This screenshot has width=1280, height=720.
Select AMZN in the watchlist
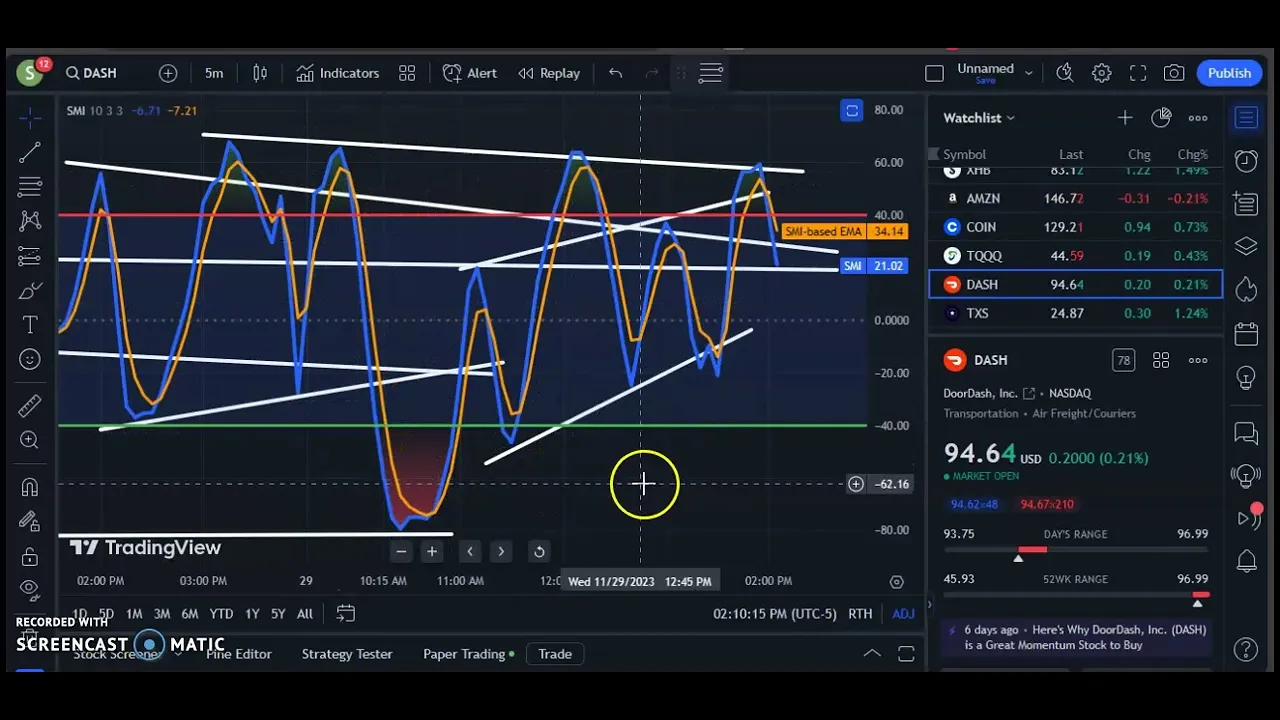coord(1075,198)
